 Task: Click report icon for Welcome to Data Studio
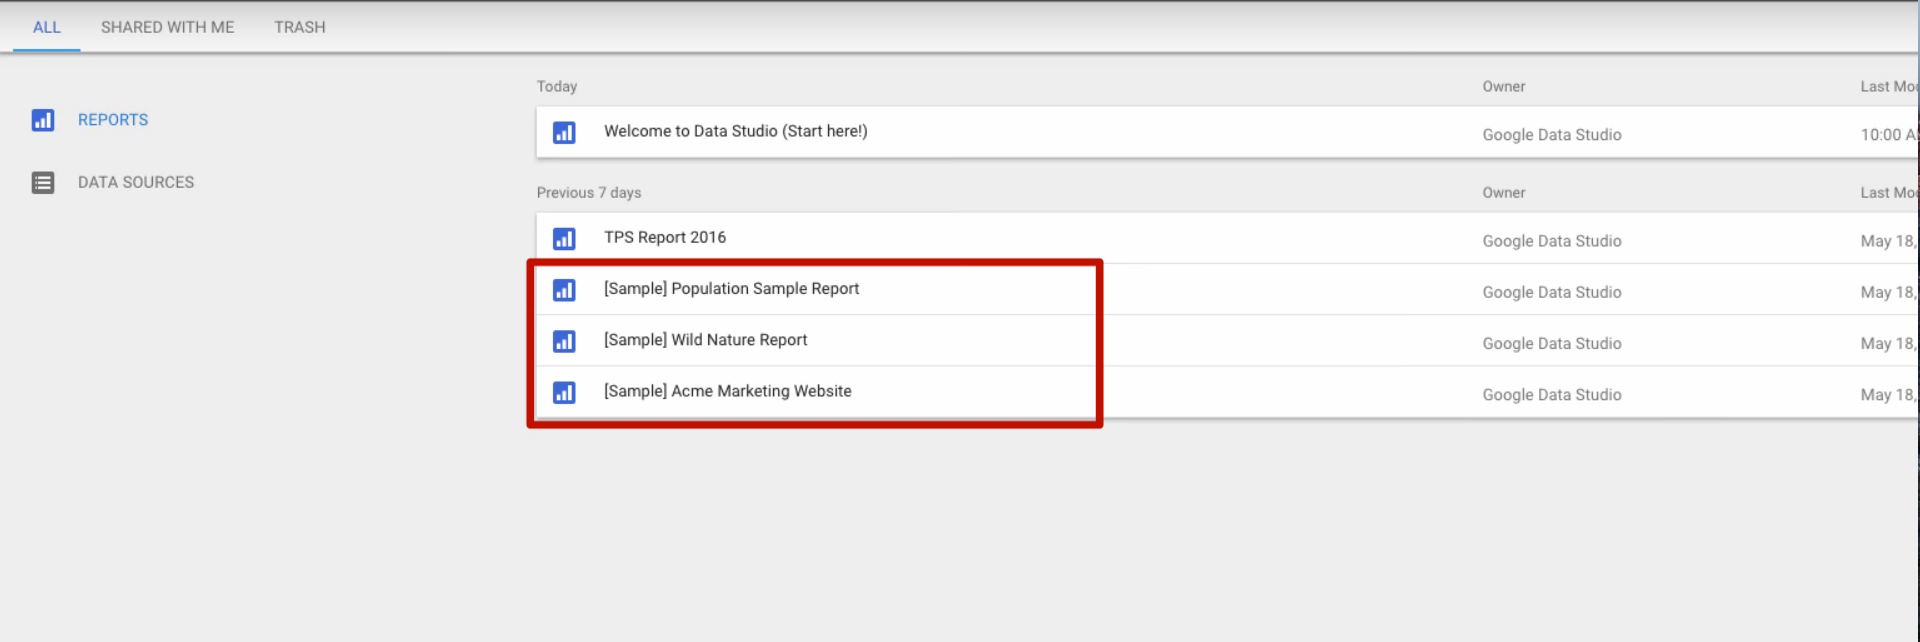click(564, 132)
